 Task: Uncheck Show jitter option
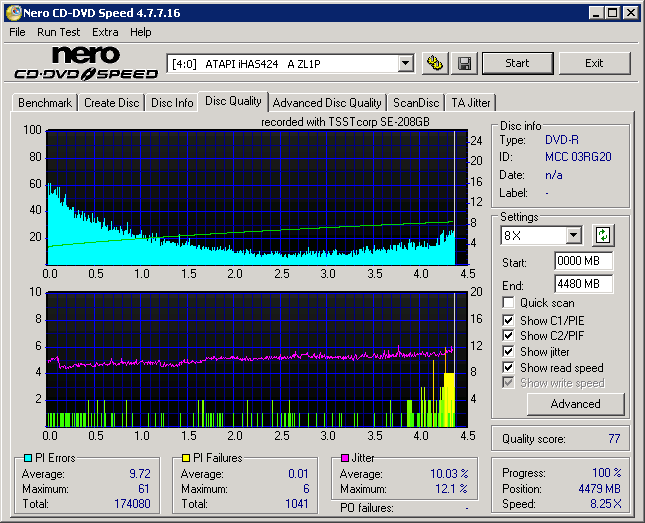509,352
